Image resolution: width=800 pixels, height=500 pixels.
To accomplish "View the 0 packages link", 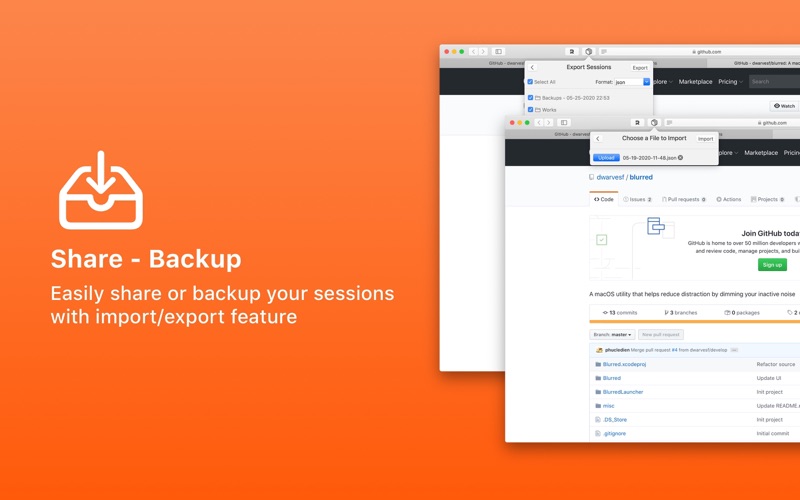I will (x=742, y=313).
